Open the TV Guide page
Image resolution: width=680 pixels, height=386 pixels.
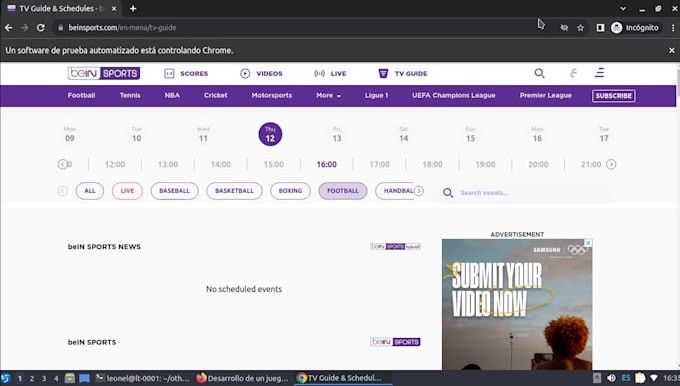pyautogui.click(x=403, y=74)
